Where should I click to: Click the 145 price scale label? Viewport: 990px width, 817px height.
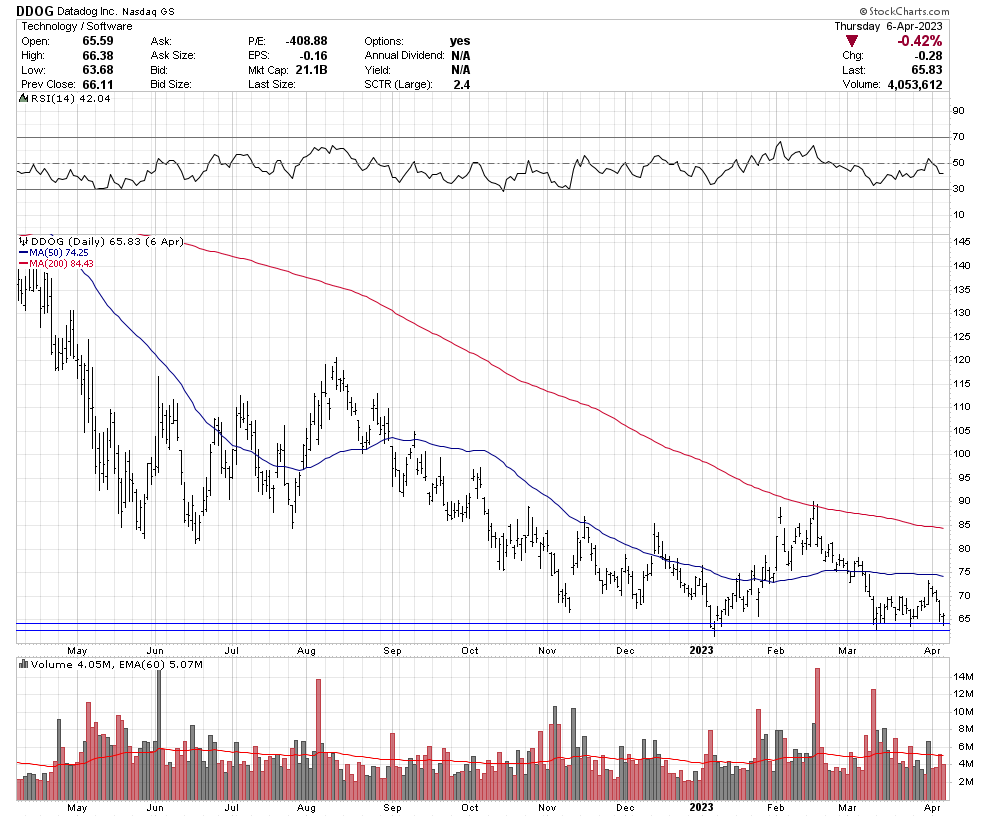[962, 241]
